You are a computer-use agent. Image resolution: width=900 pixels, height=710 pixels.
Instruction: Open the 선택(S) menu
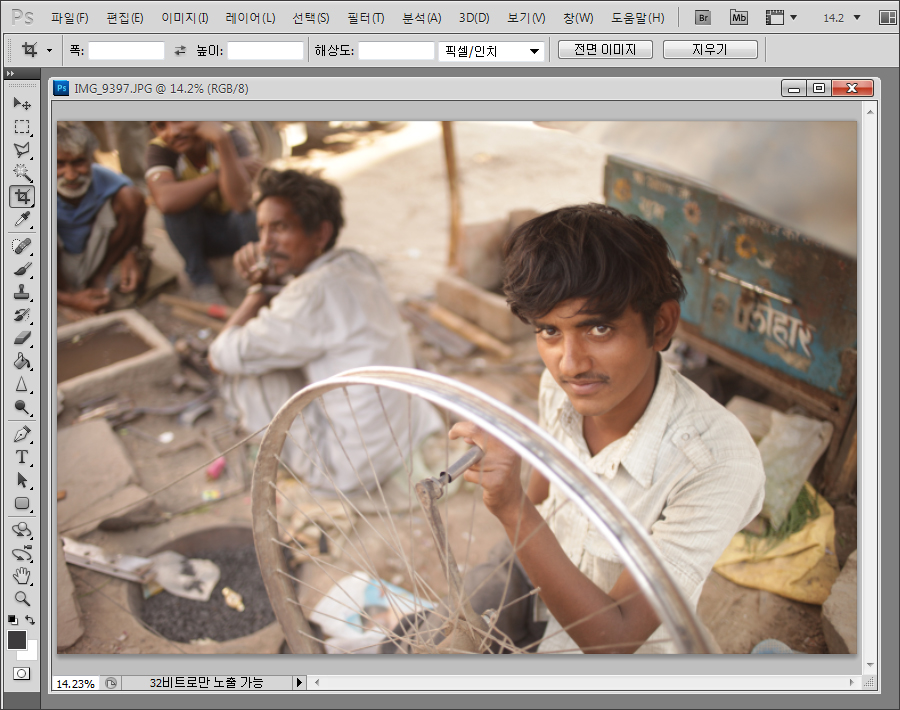(x=311, y=18)
